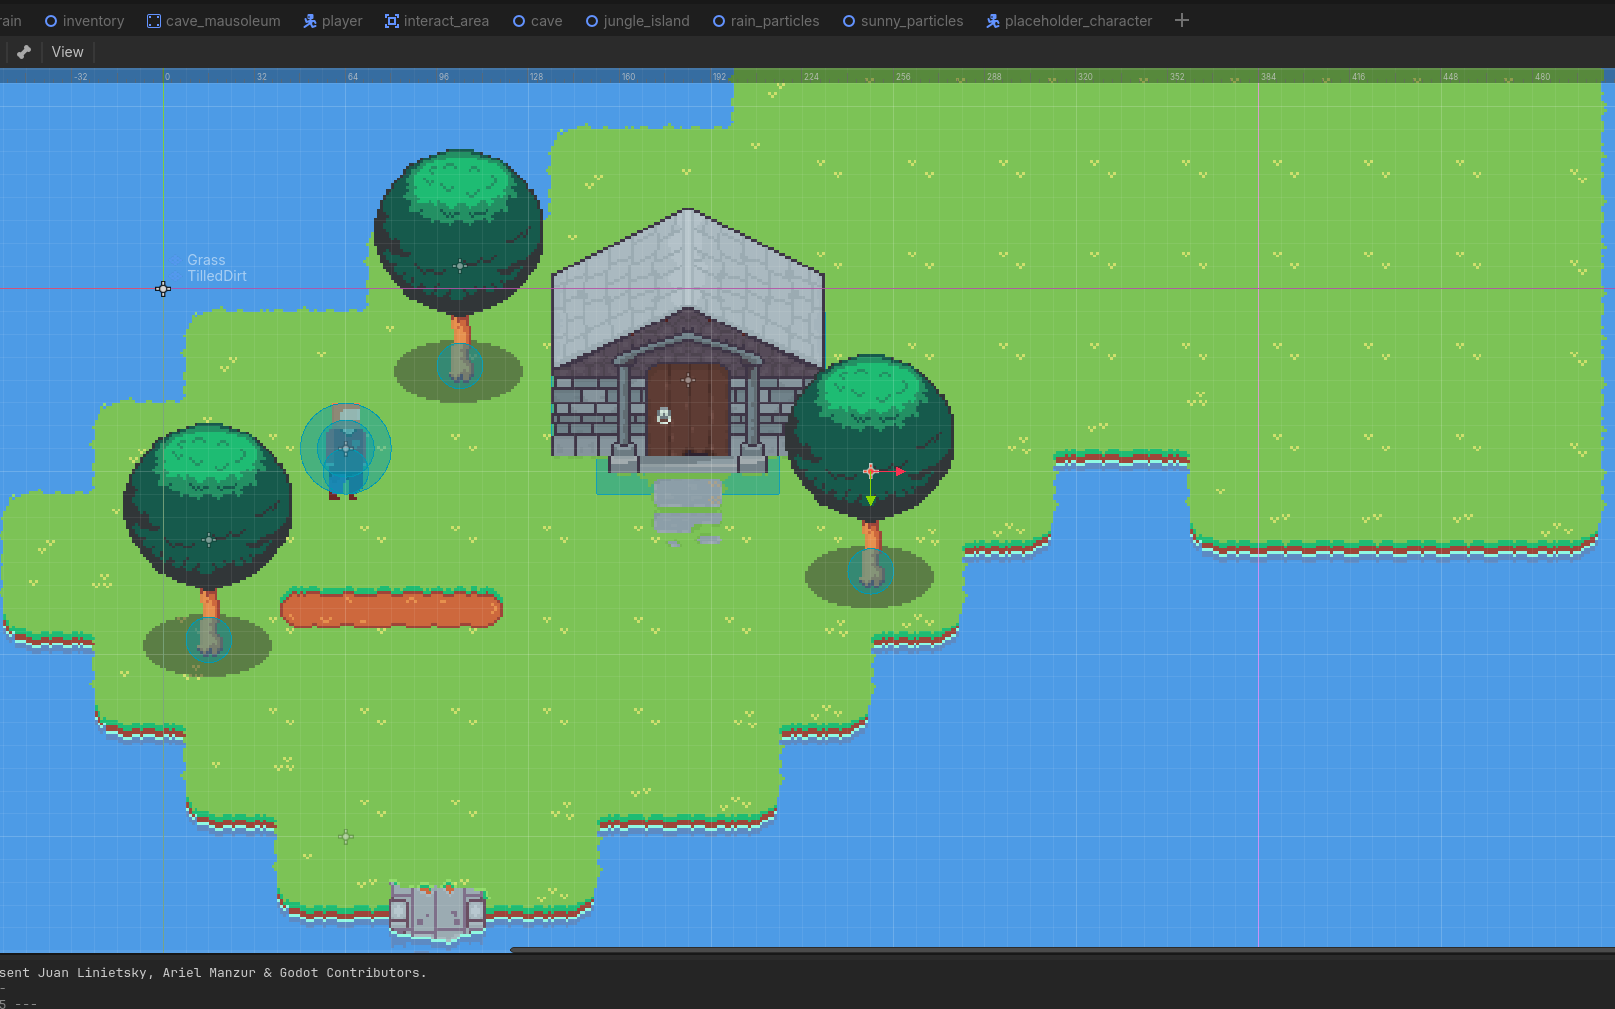The image size is (1615, 1009).
Task: Add a new scene with plus button
Action: point(1181,21)
